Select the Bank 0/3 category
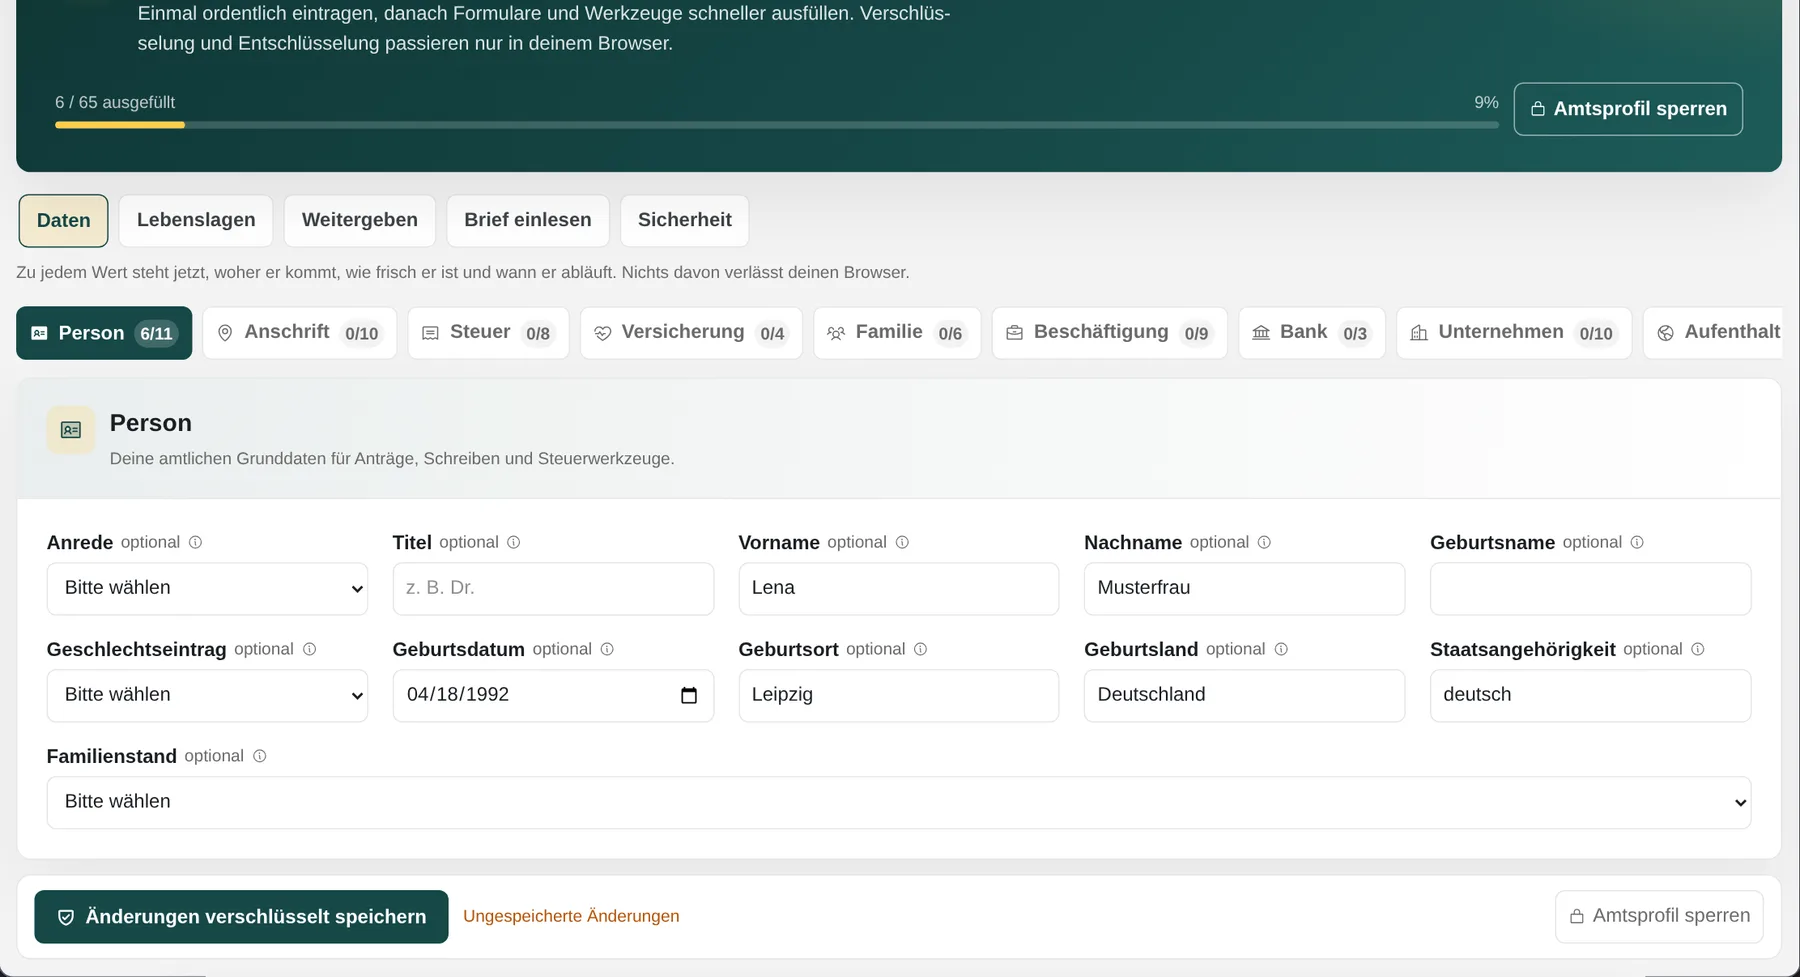Viewport: 1800px width, 977px height. [x=1312, y=333]
